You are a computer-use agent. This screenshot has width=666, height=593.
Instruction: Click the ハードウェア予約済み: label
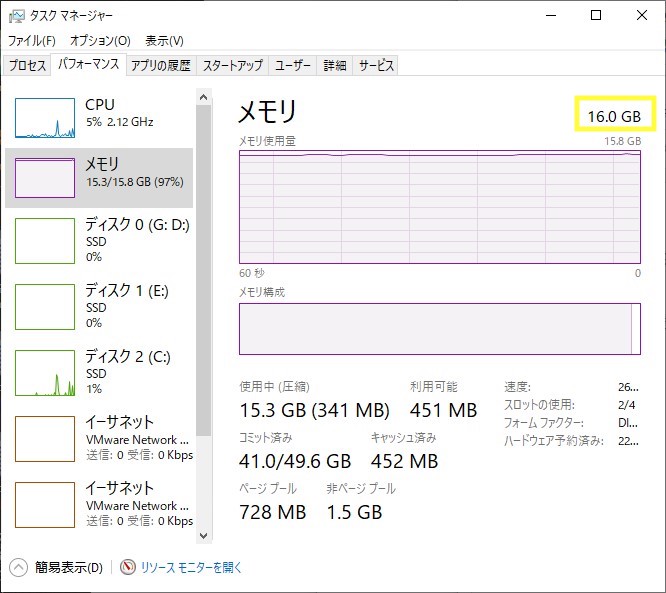point(554,441)
